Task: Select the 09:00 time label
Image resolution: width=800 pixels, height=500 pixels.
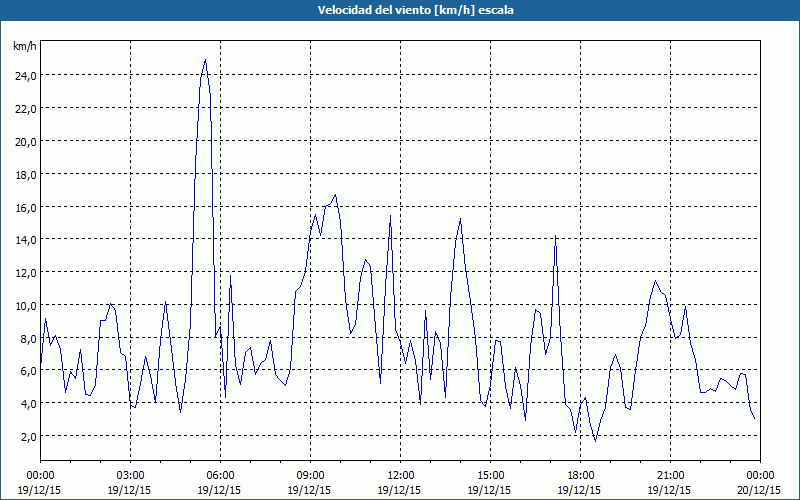Action: tap(310, 476)
